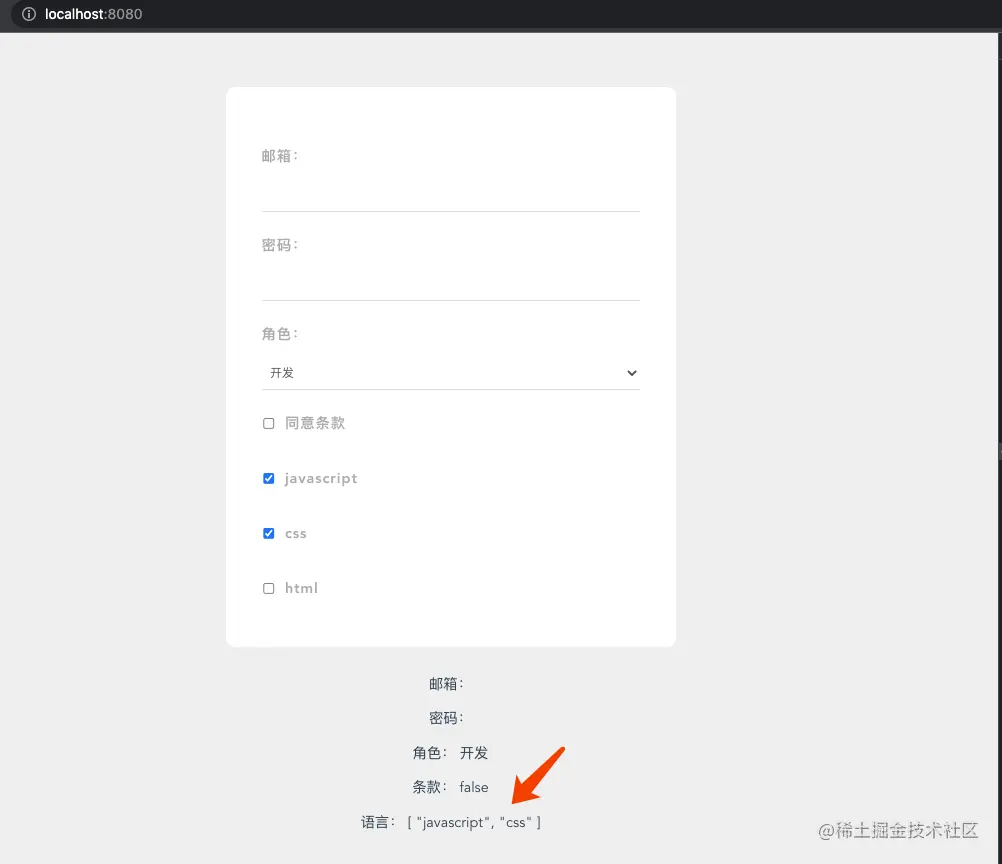
Task: Click the 语言 array output text
Action: [474, 822]
